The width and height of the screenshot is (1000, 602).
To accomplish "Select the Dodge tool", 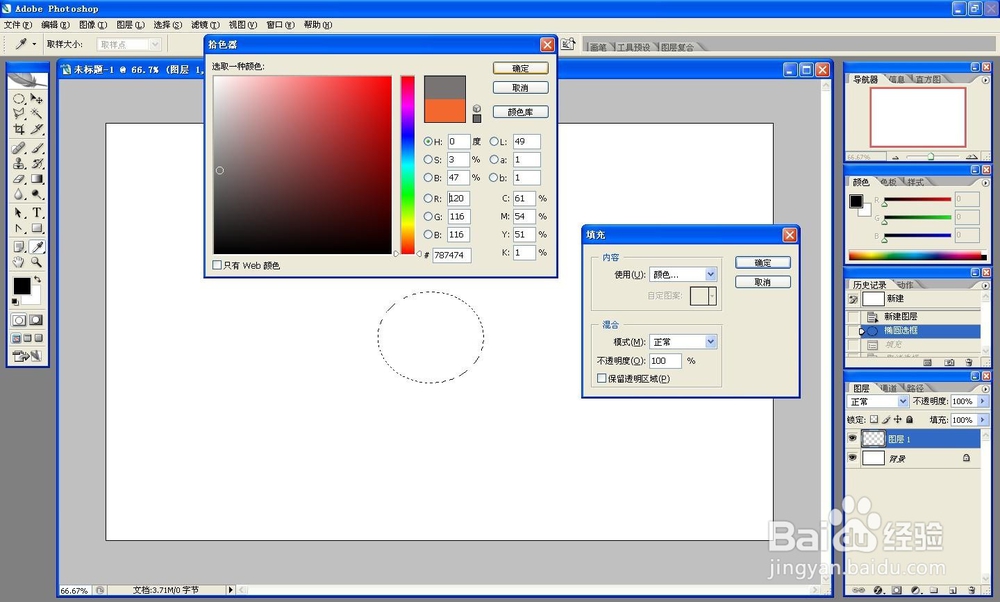I will (37, 194).
